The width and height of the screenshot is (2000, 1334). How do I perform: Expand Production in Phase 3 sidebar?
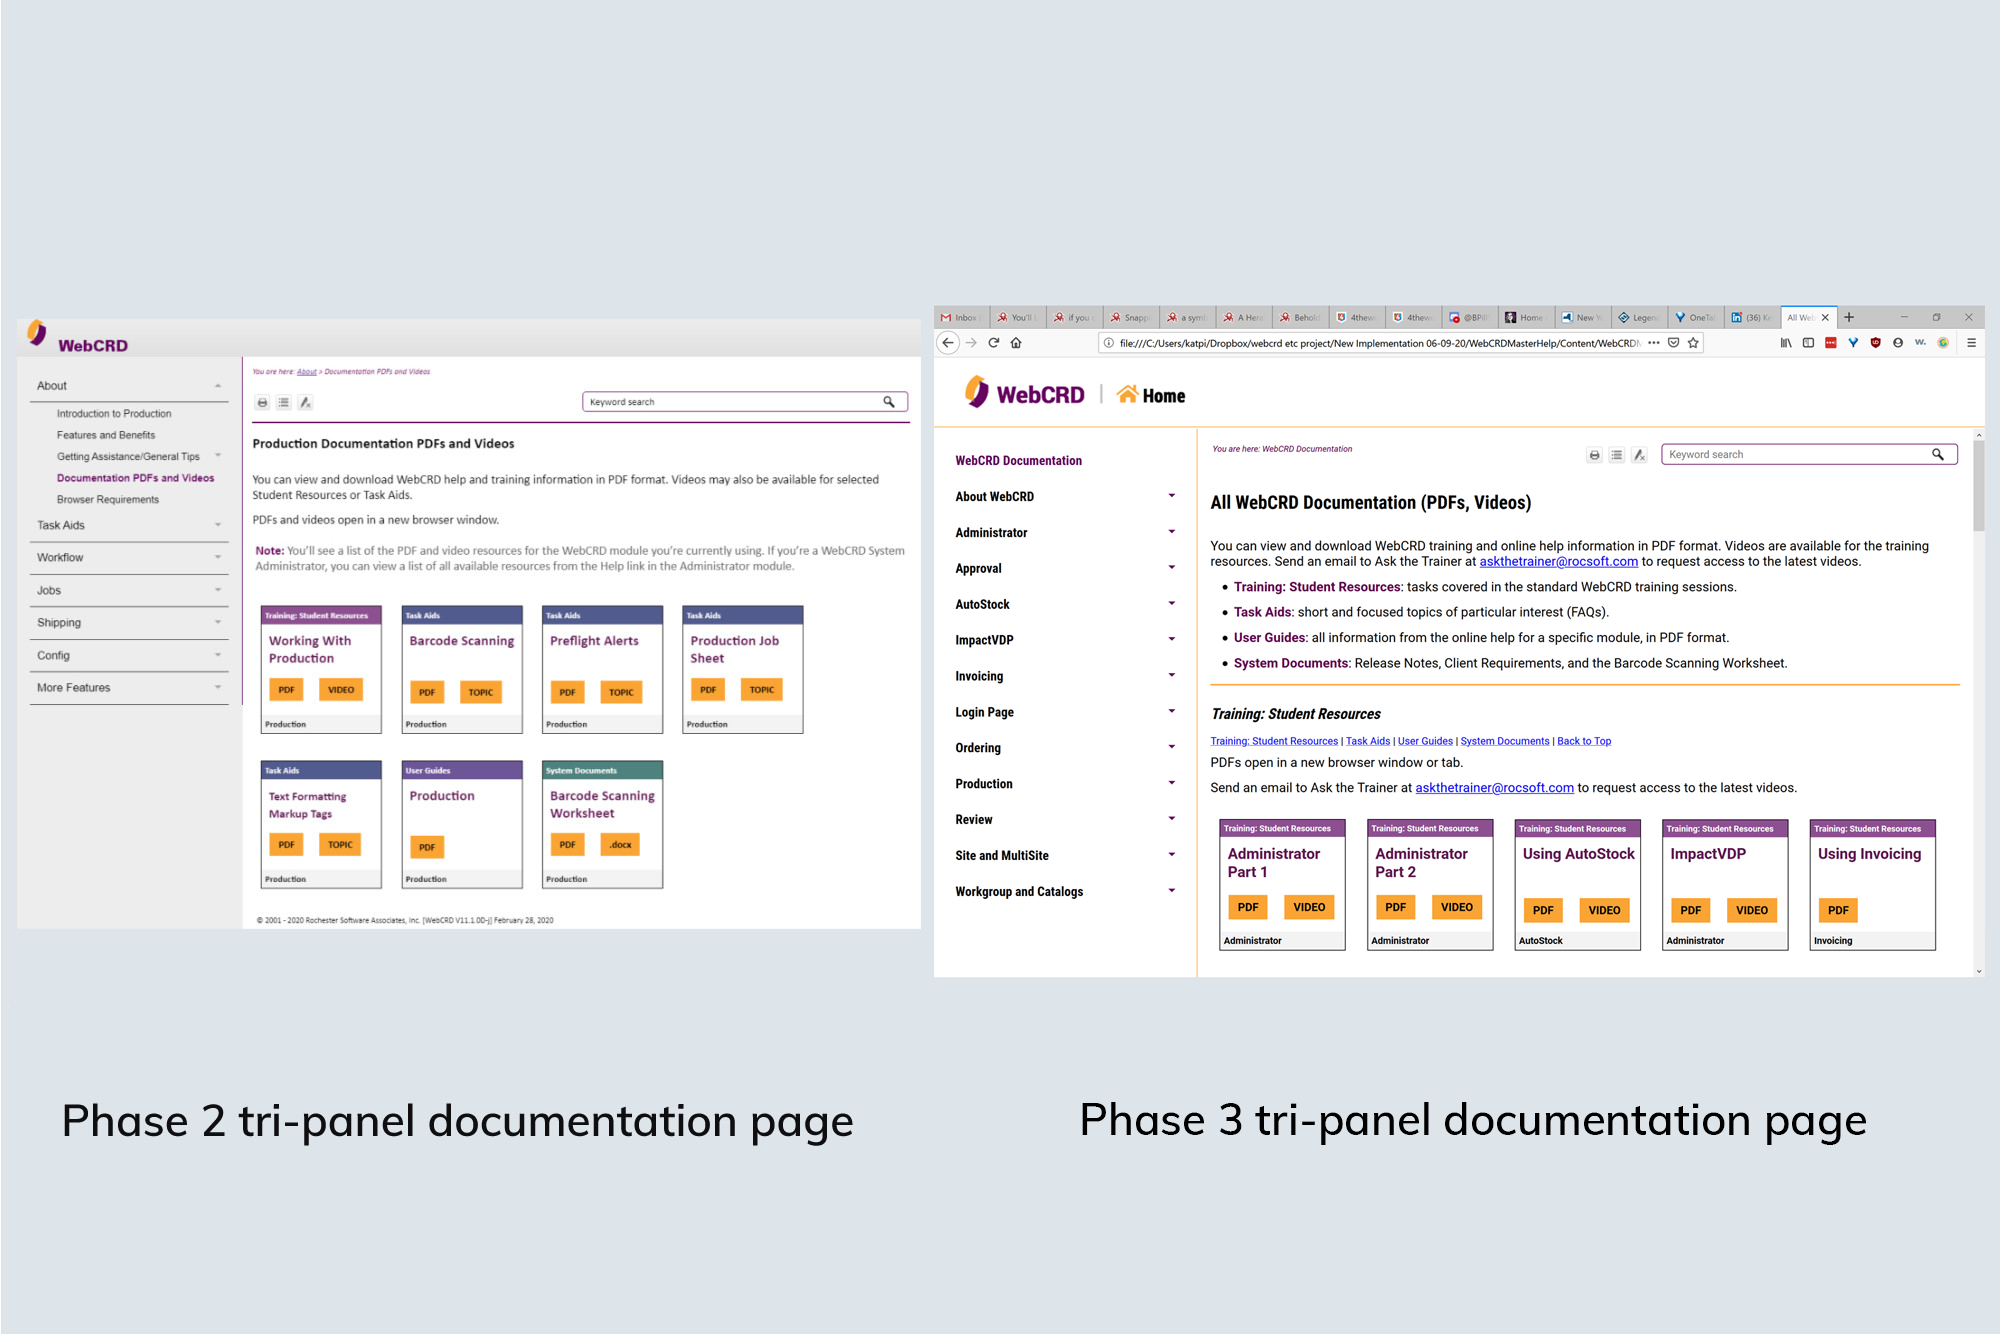(1171, 783)
